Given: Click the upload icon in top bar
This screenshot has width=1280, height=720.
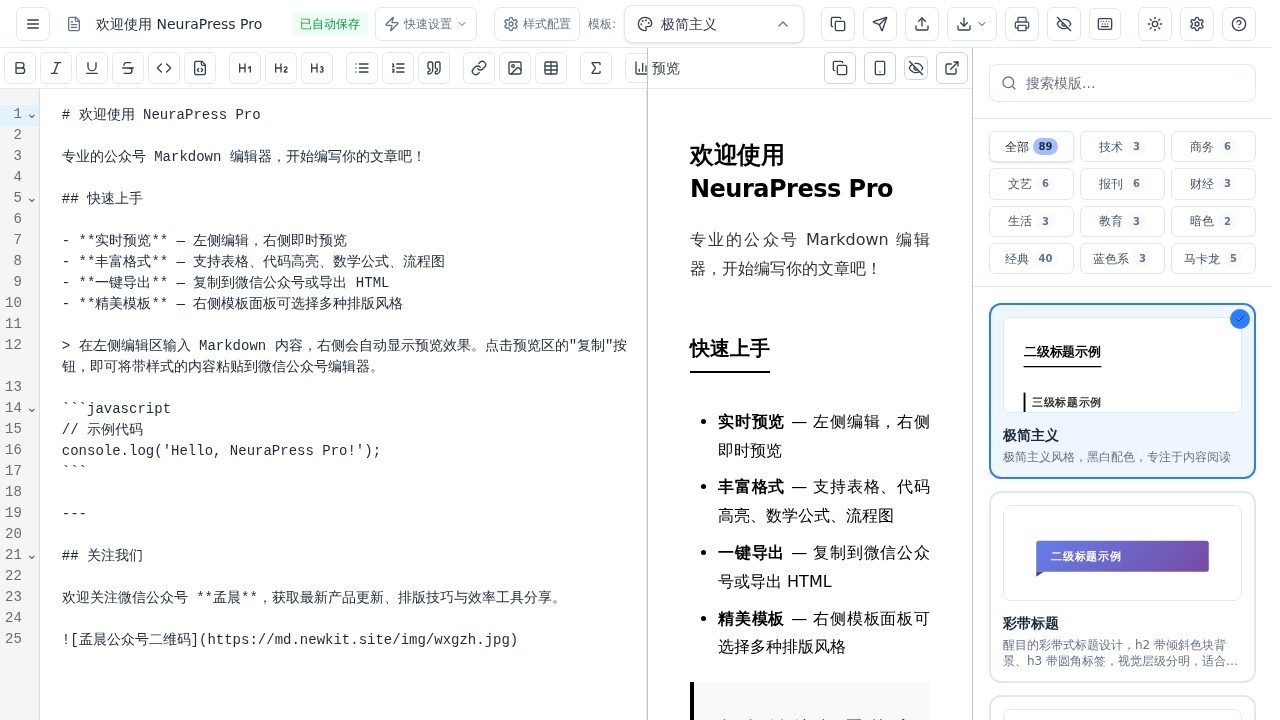Looking at the screenshot, I should [922, 24].
